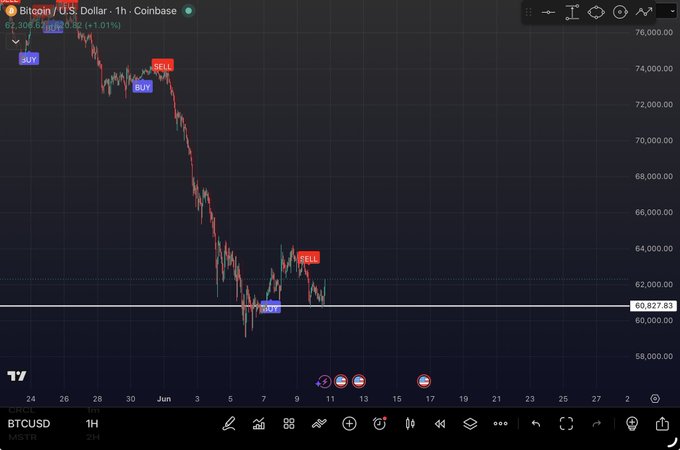Viewport: 680px width, 450px height.
Task: Click the 27 date on time axis
Action: 596,398
